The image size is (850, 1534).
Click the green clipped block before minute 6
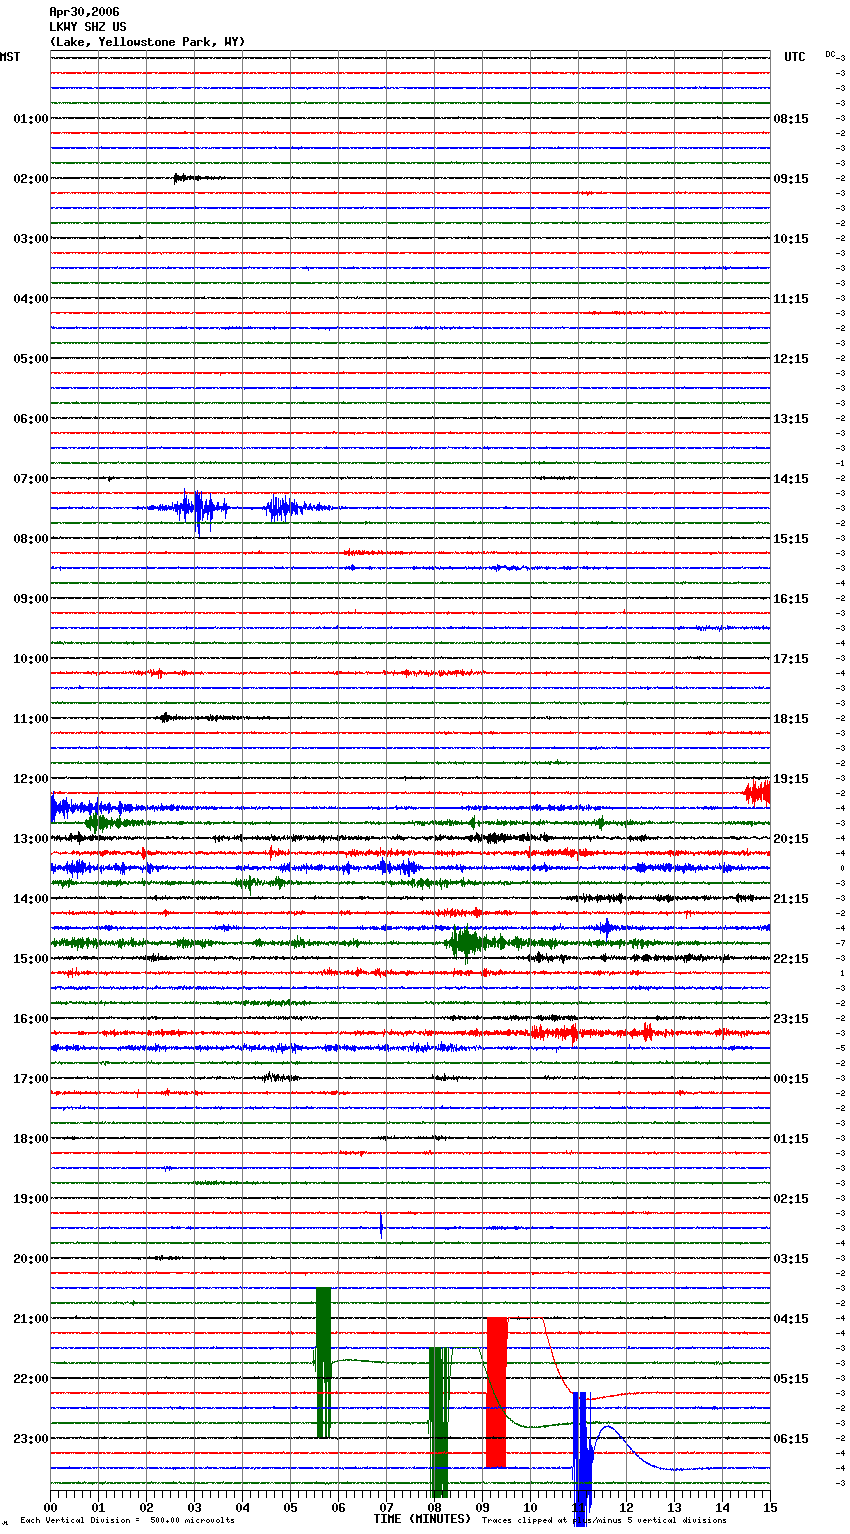(x=323, y=1363)
